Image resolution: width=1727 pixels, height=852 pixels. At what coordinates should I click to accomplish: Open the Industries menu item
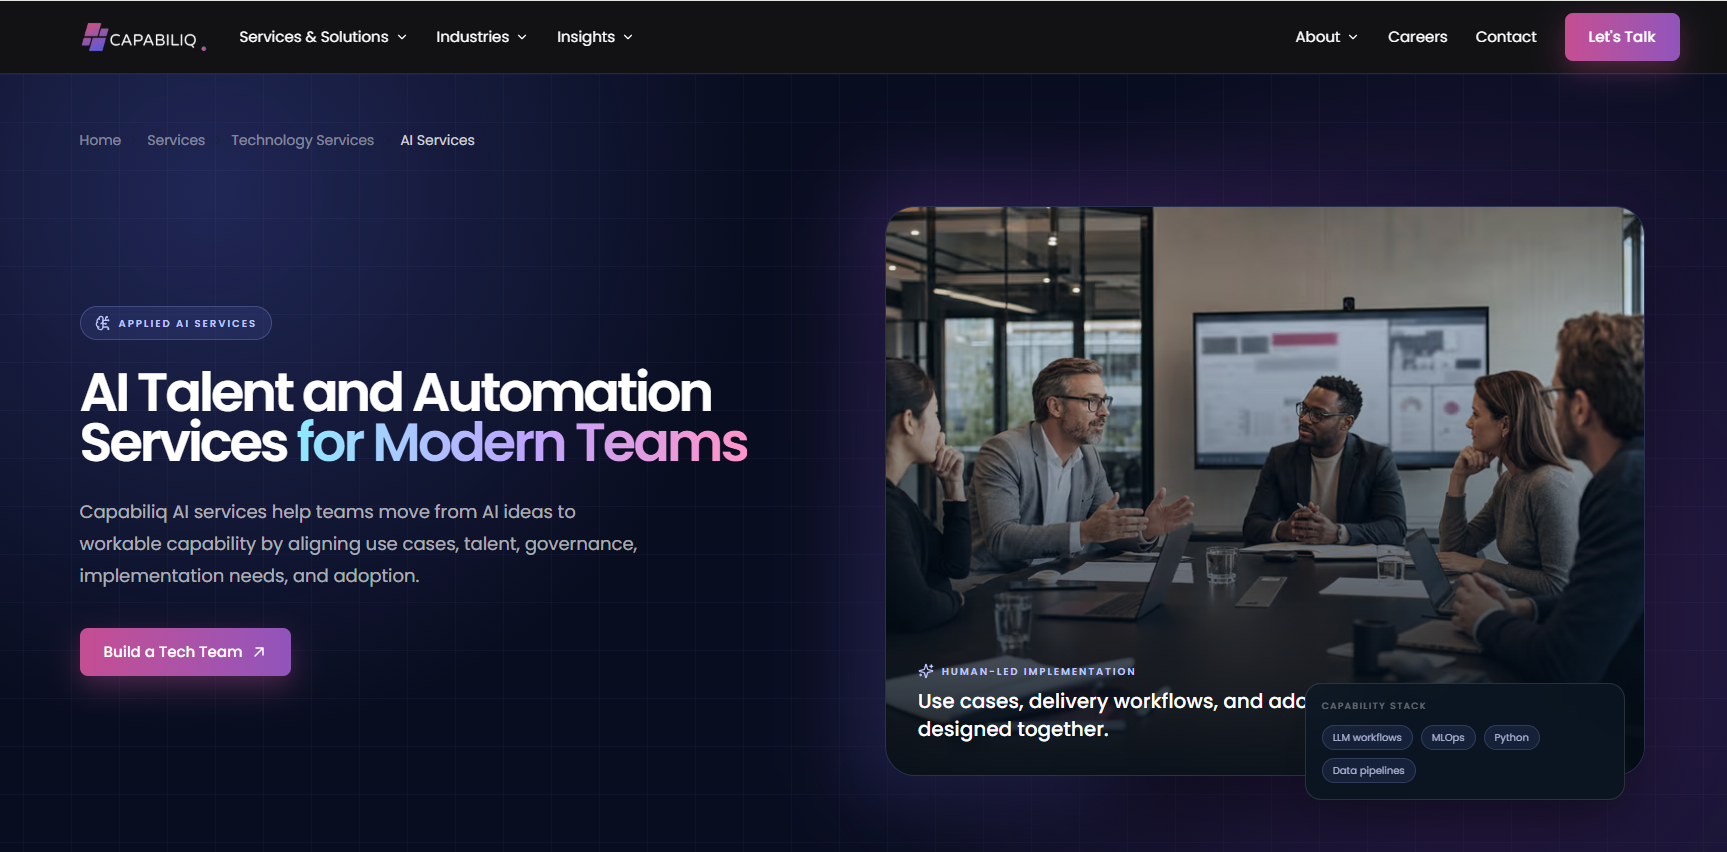481,37
